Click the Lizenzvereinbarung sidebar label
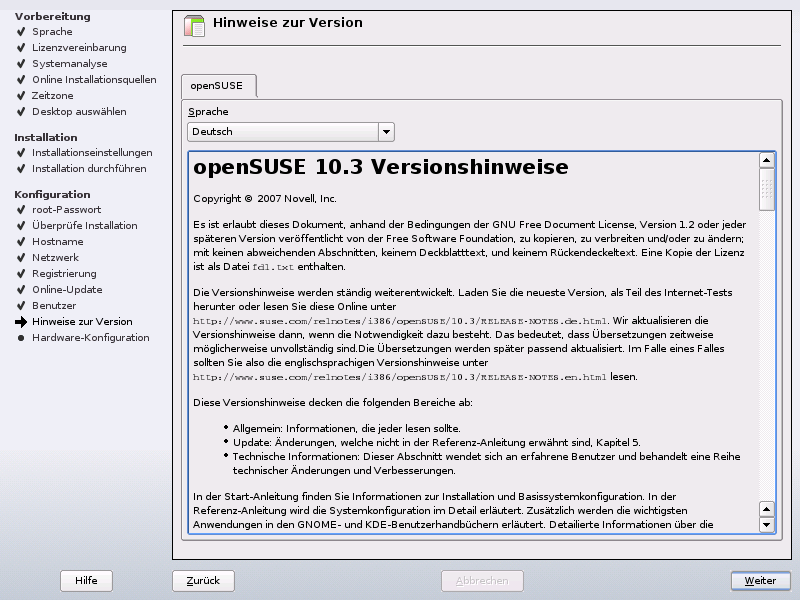 click(x=79, y=48)
